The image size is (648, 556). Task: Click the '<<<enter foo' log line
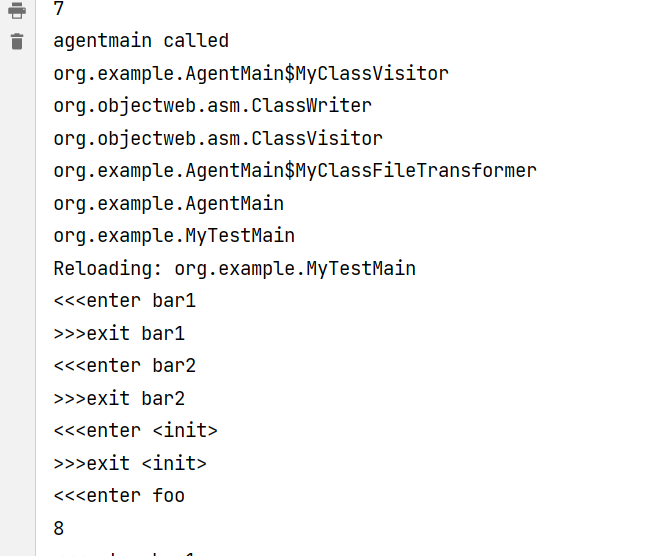119,496
